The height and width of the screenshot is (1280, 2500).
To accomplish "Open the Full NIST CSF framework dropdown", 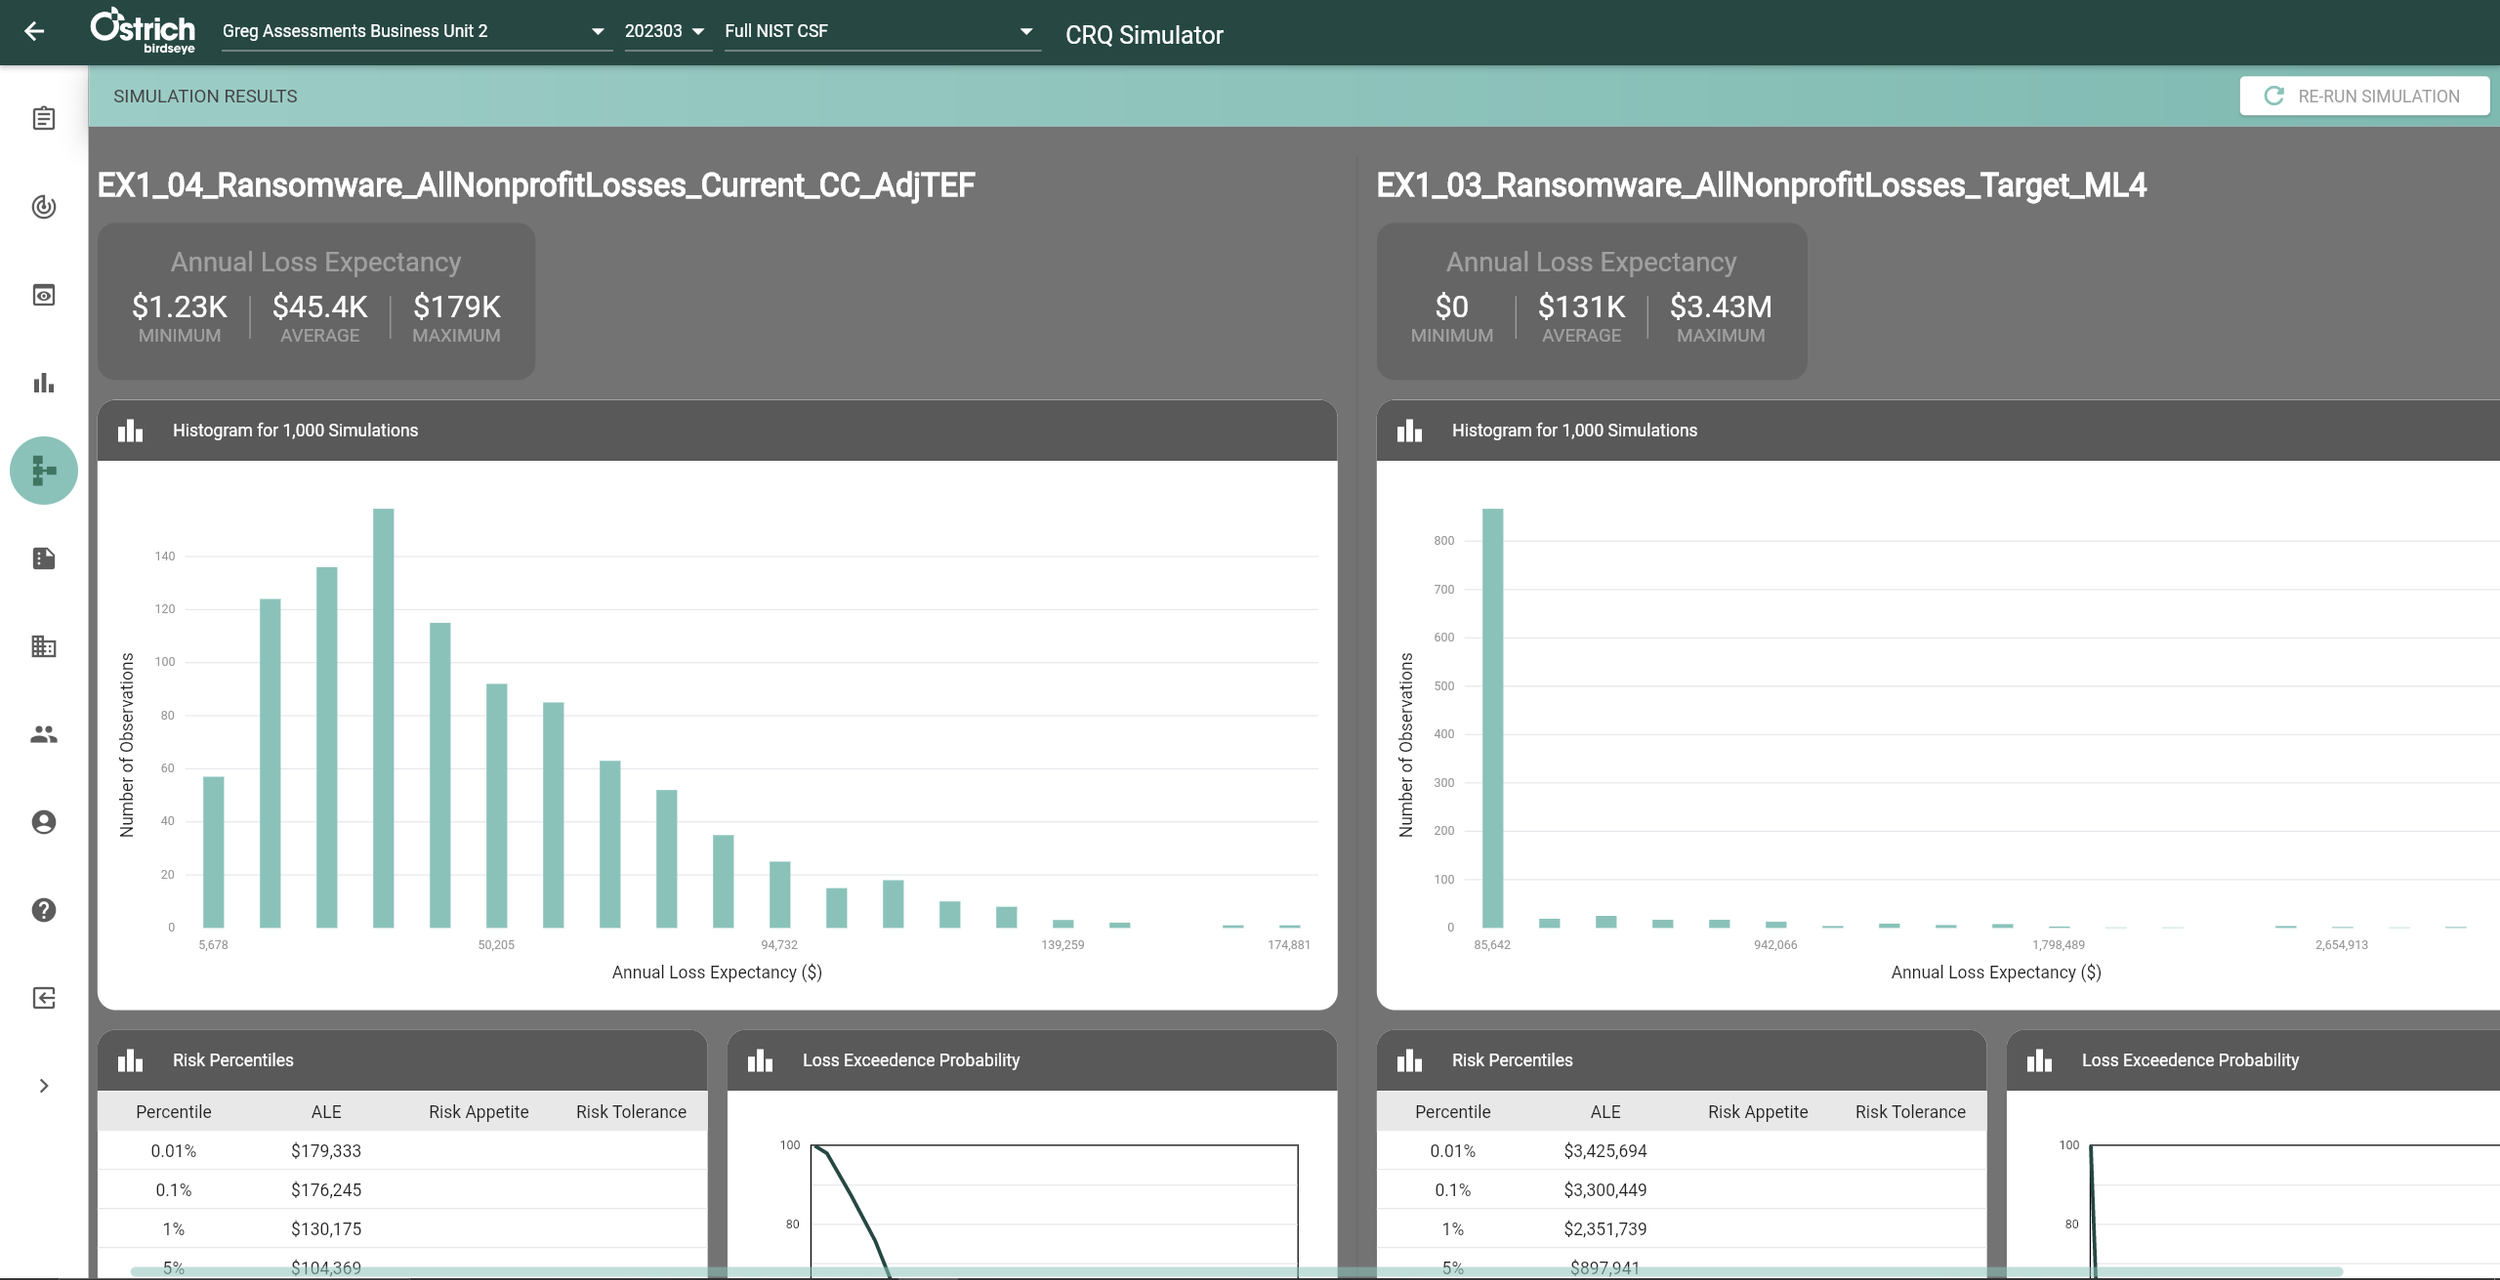I will (x=878, y=32).
